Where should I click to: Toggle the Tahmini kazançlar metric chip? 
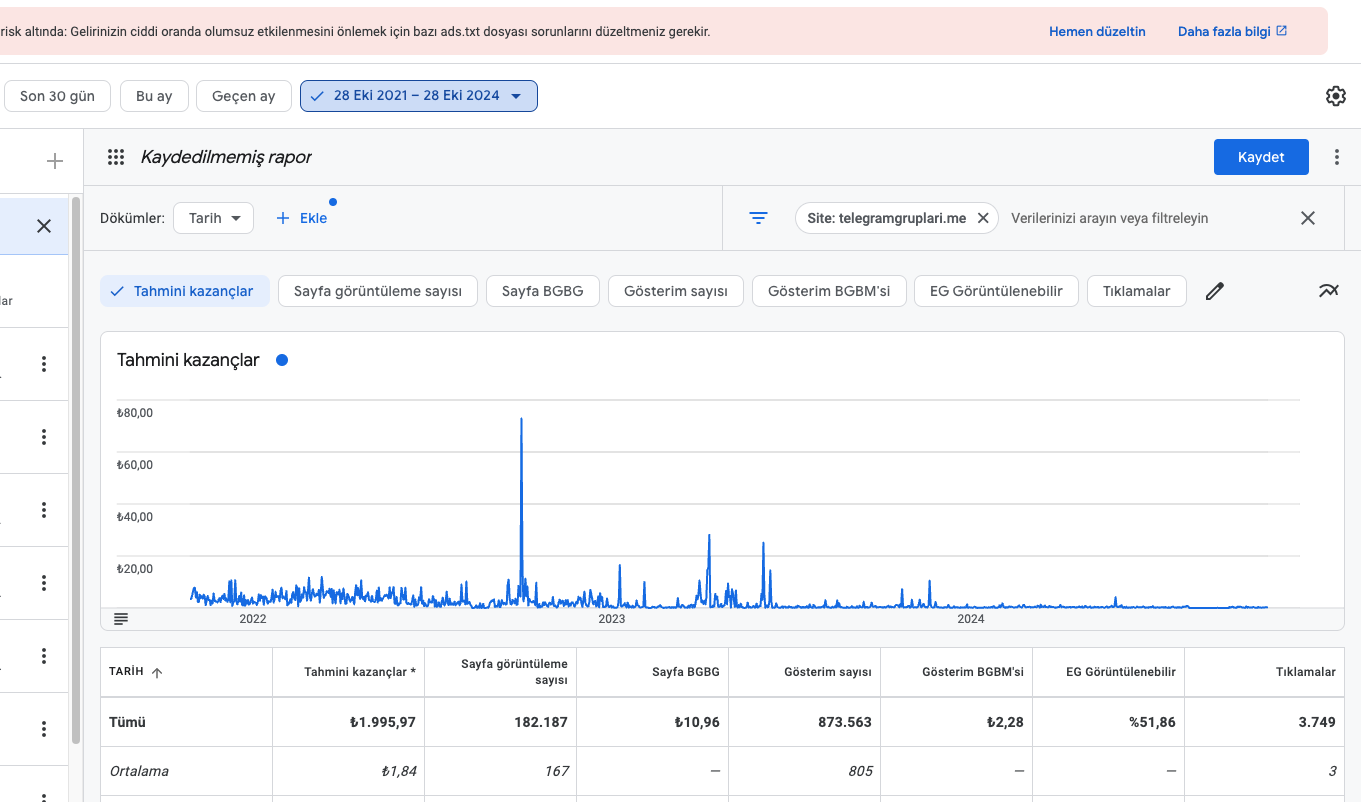[x=185, y=291]
